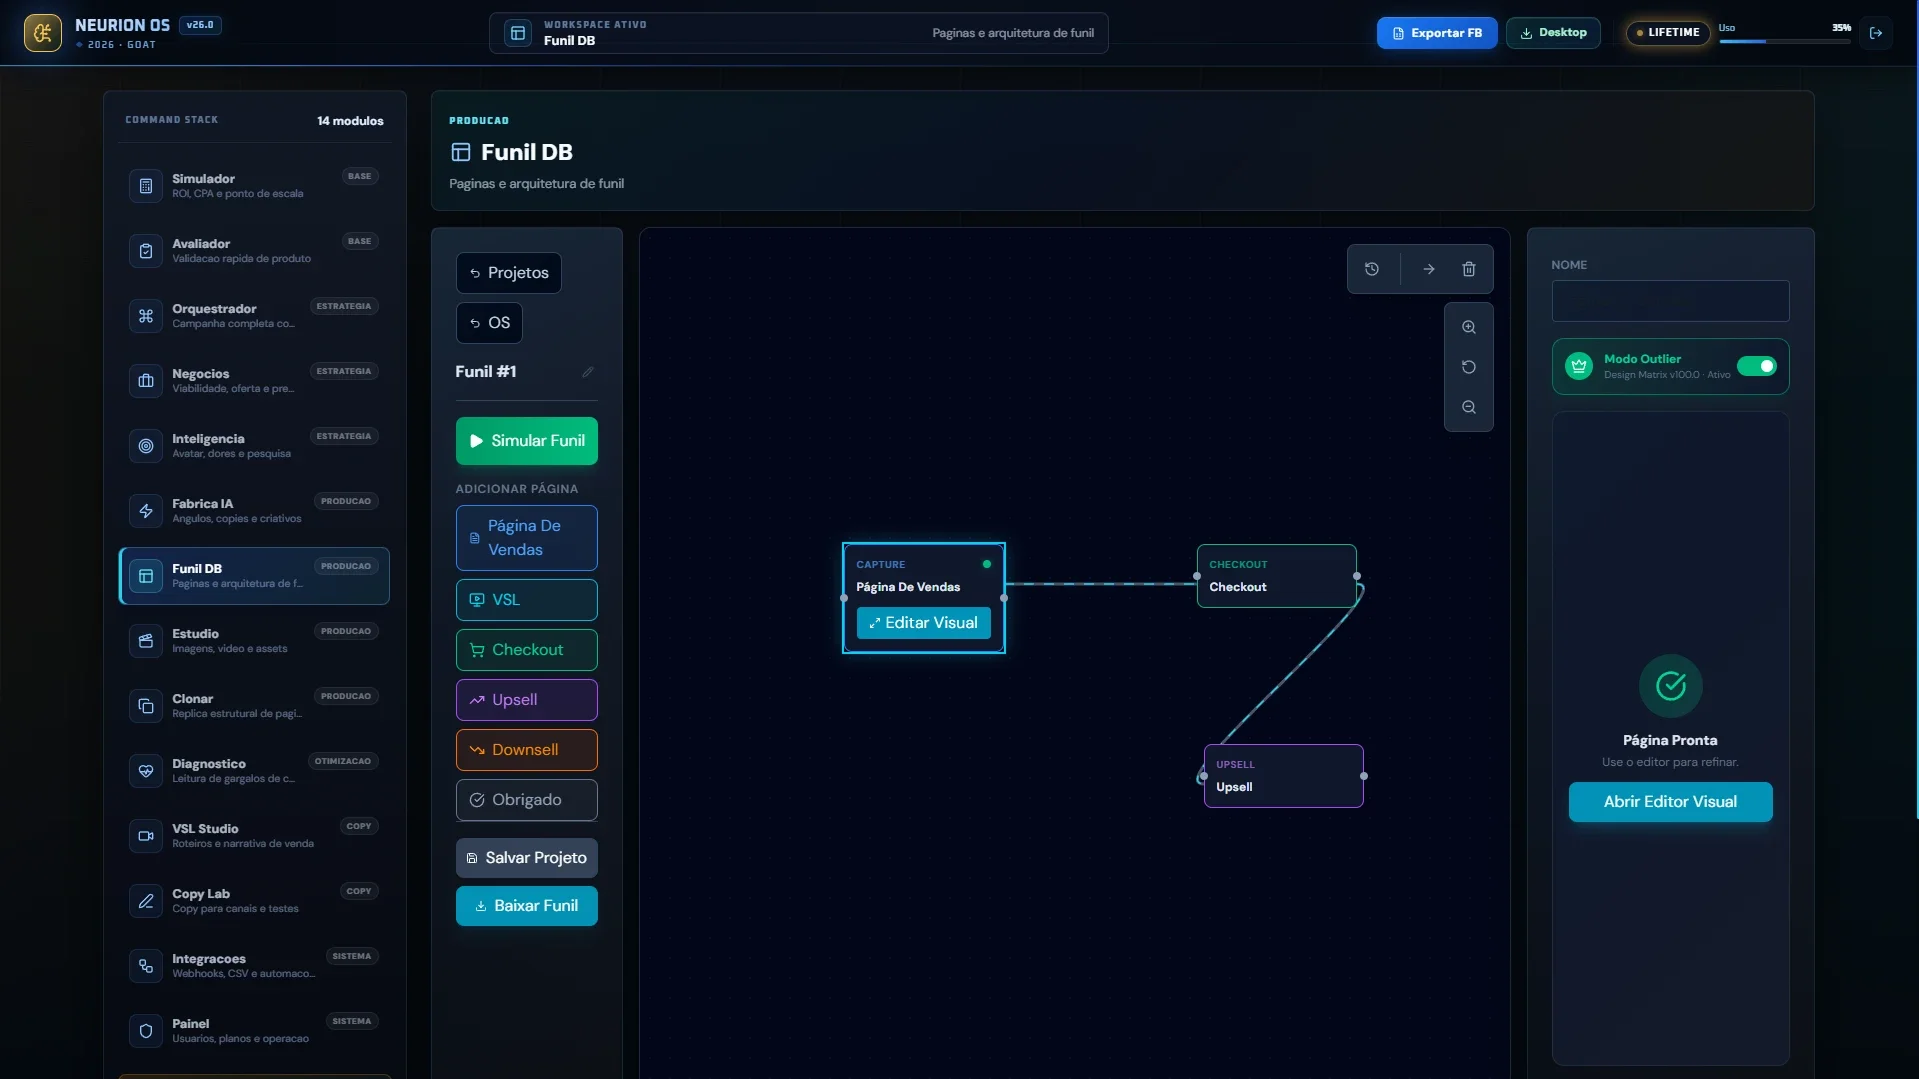Click the forward arrow icon in canvas toolbar
1919x1079 pixels.
click(1428, 269)
